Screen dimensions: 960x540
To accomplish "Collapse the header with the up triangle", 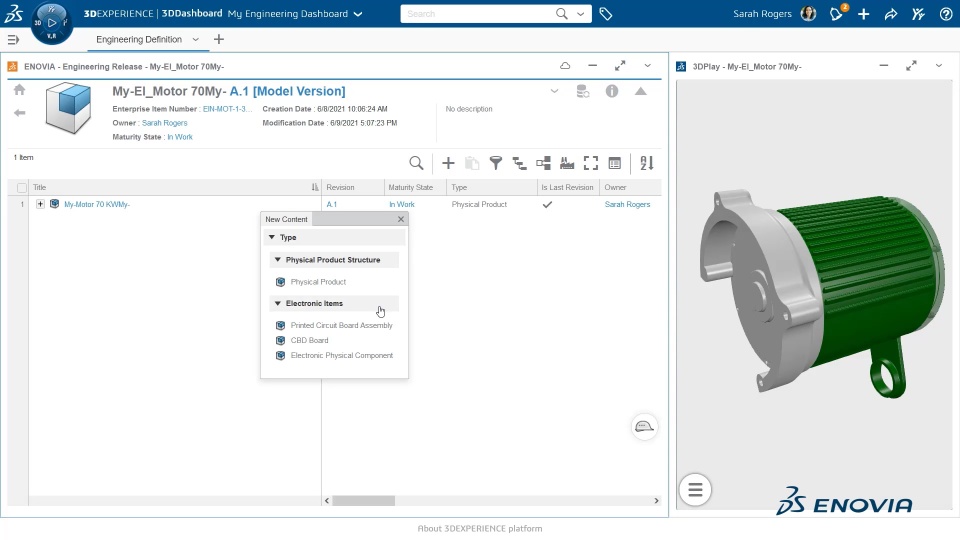I will pos(640,91).
